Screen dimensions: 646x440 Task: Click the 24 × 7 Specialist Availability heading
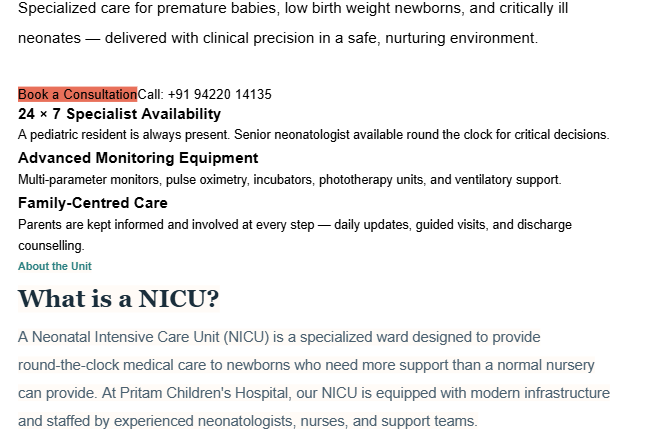pyautogui.click(x=119, y=114)
